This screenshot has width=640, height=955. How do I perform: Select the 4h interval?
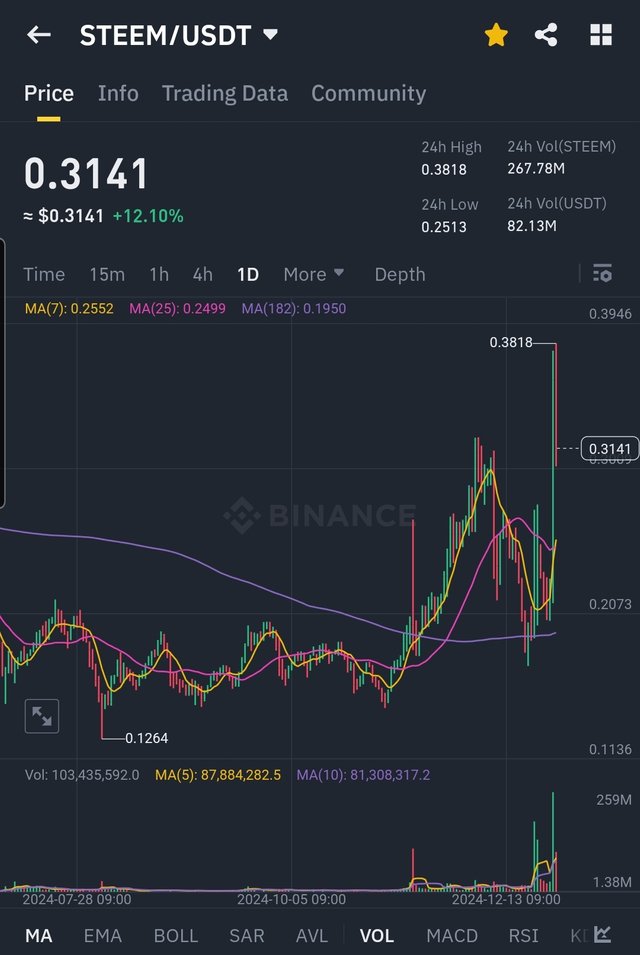(203, 274)
